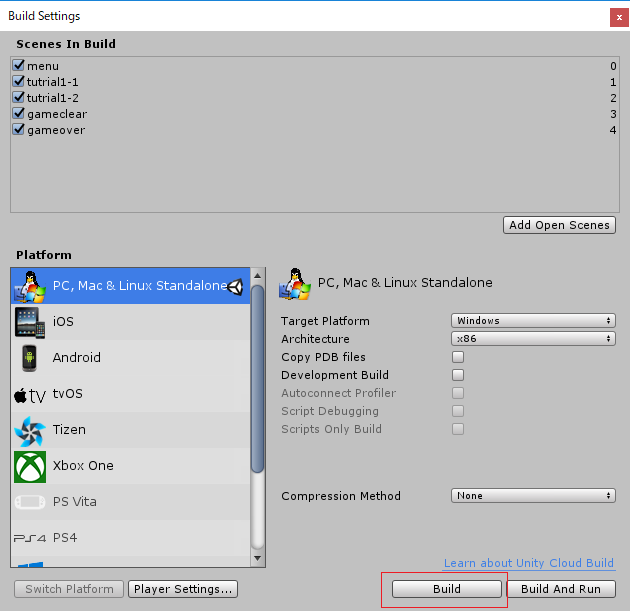Click the iOS devices icon
The width and height of the screenshot is (630, 611).
[30, 322]
